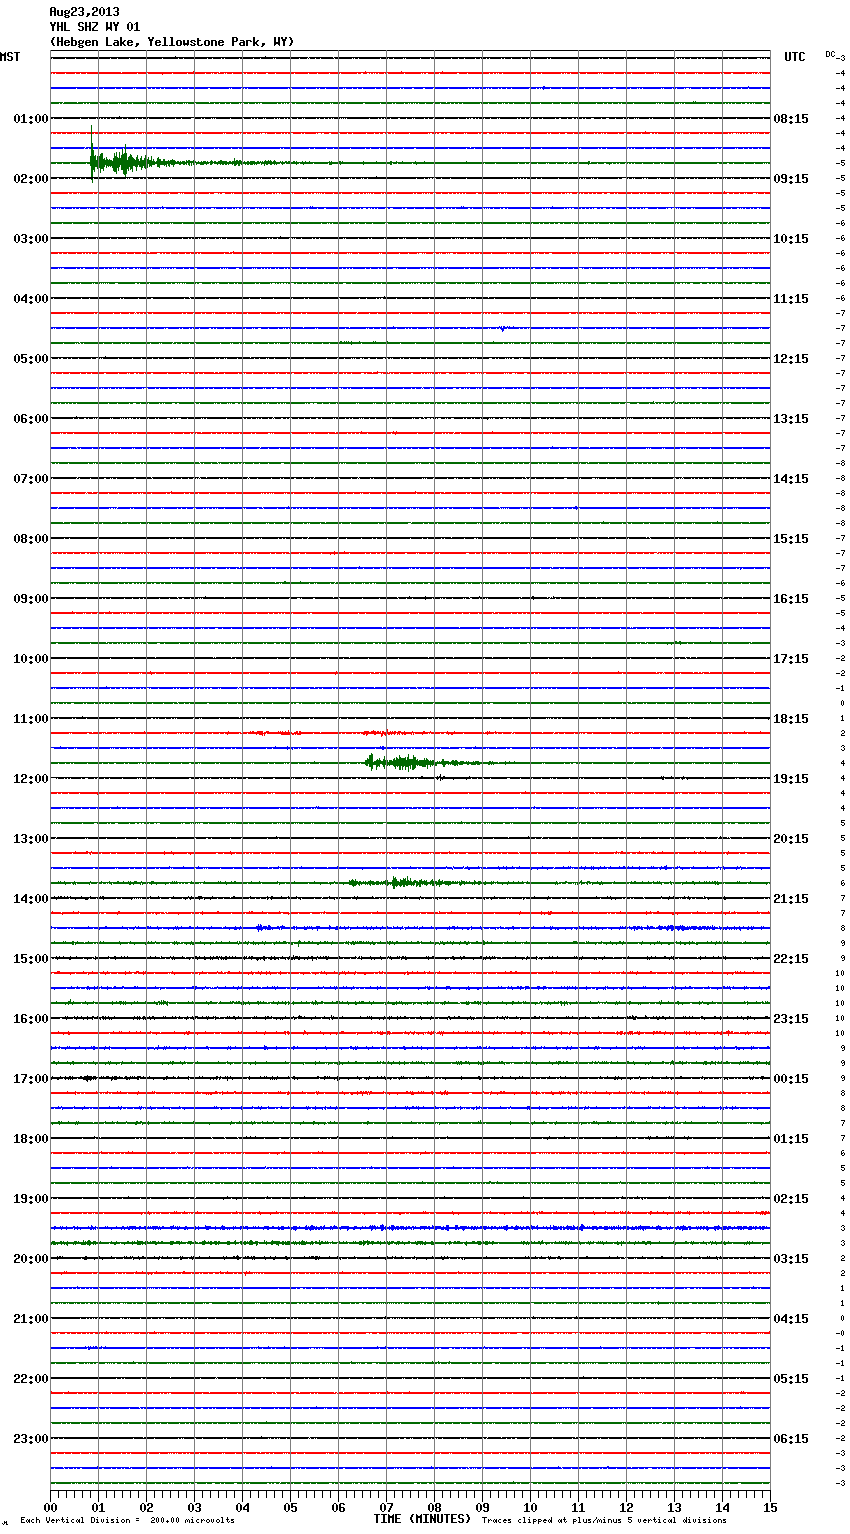The image size is (850, 1534).
Task: Click the 02:15 UTC time label
Action: [791, 1199]
